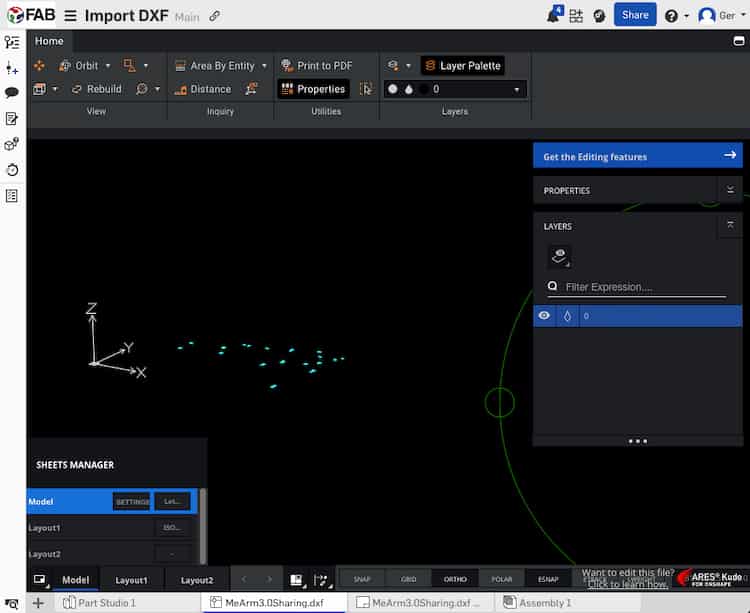
Task: Click Get the Editing features banner
Action: click(x=638, y=155)
